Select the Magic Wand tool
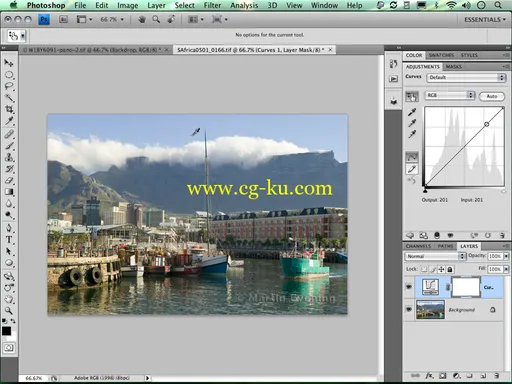Screen dimensions: 512x384 (9, 98)
